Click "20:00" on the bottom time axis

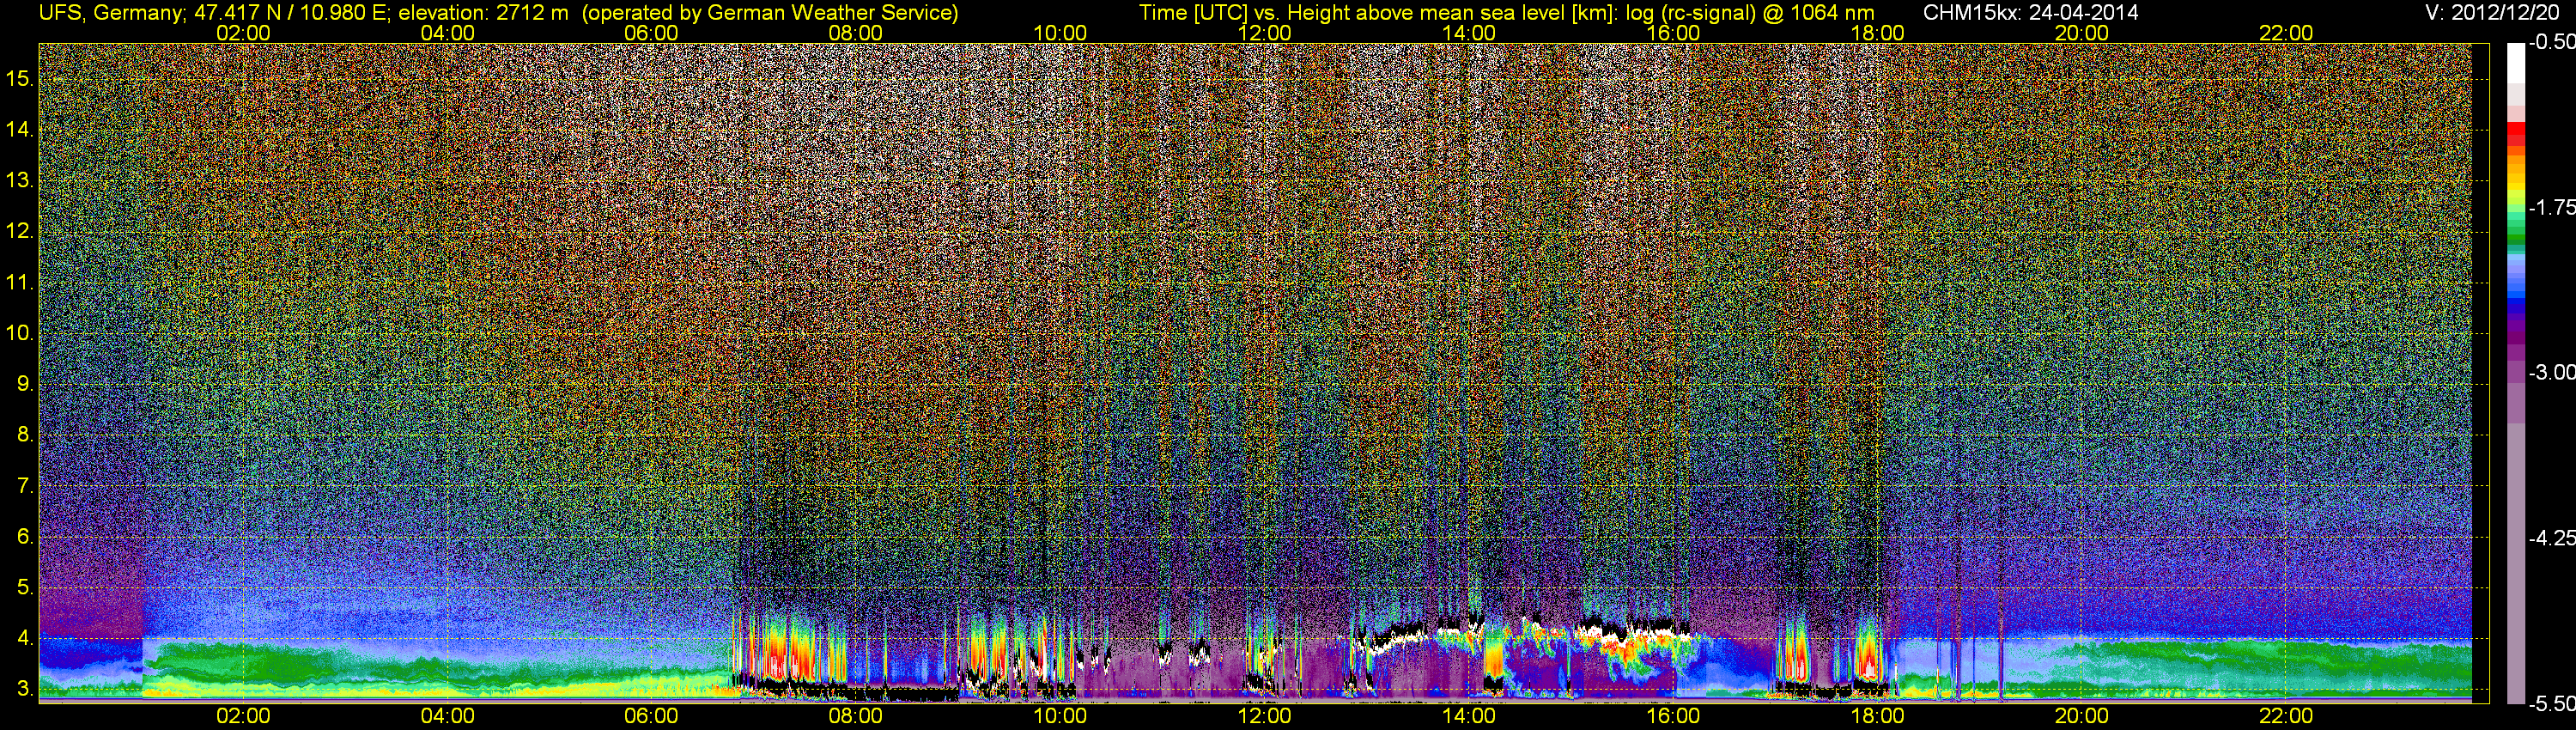click(x=2082, y=716)
